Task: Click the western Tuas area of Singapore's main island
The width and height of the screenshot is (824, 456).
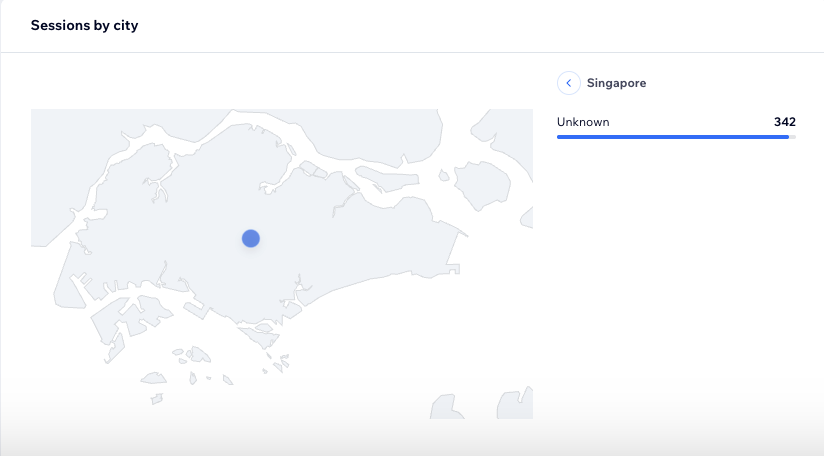Action: point(69,278)
